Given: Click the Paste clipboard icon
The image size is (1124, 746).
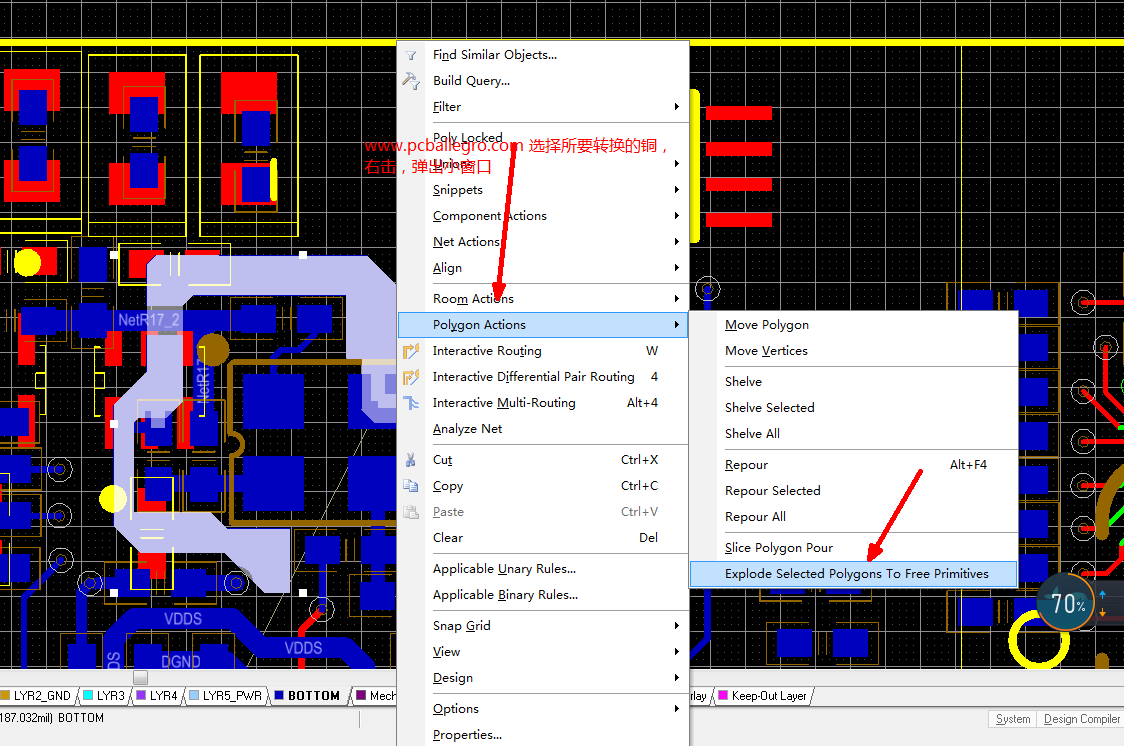Looking at the screenshot, I should [x=411, y=512].
